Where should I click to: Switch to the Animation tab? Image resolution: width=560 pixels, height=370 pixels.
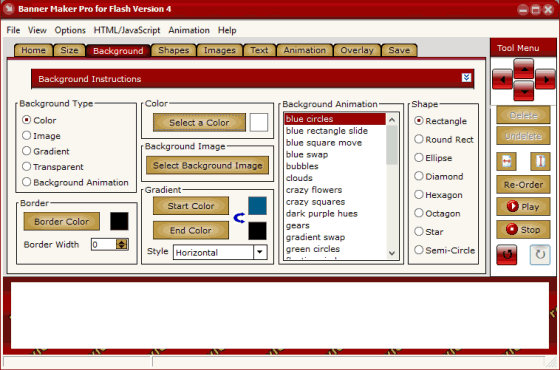tap(305, 50)
